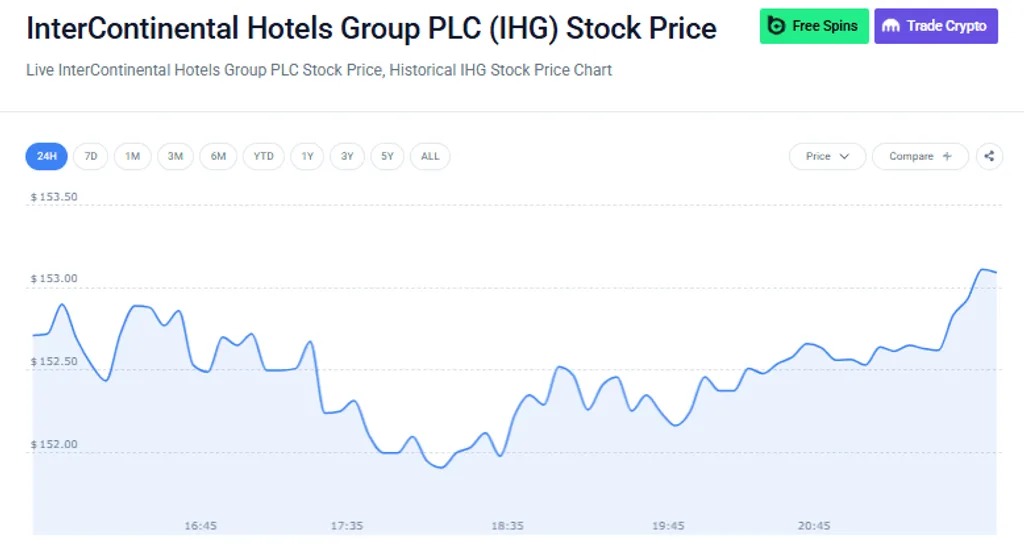
Task: Choose the 6M time range
Action: click(218, 156)
